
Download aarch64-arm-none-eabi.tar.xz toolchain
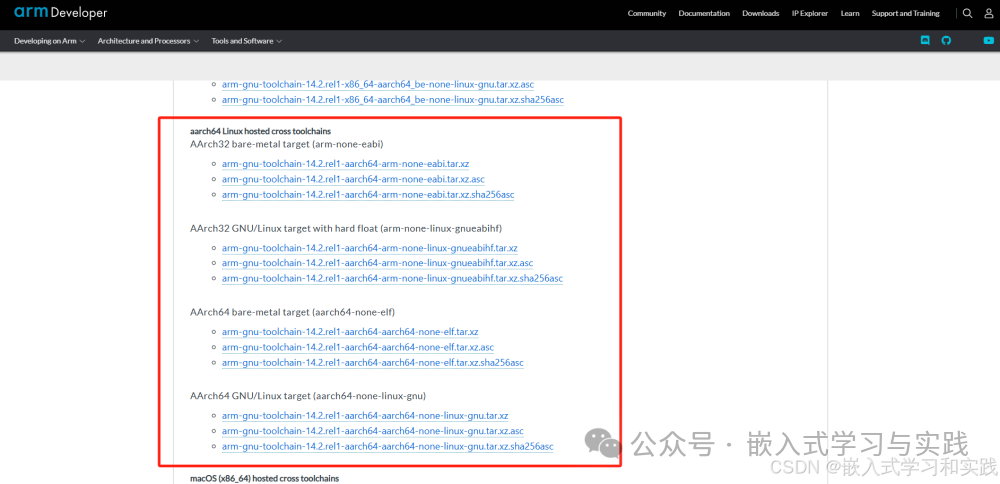(345, 164)
